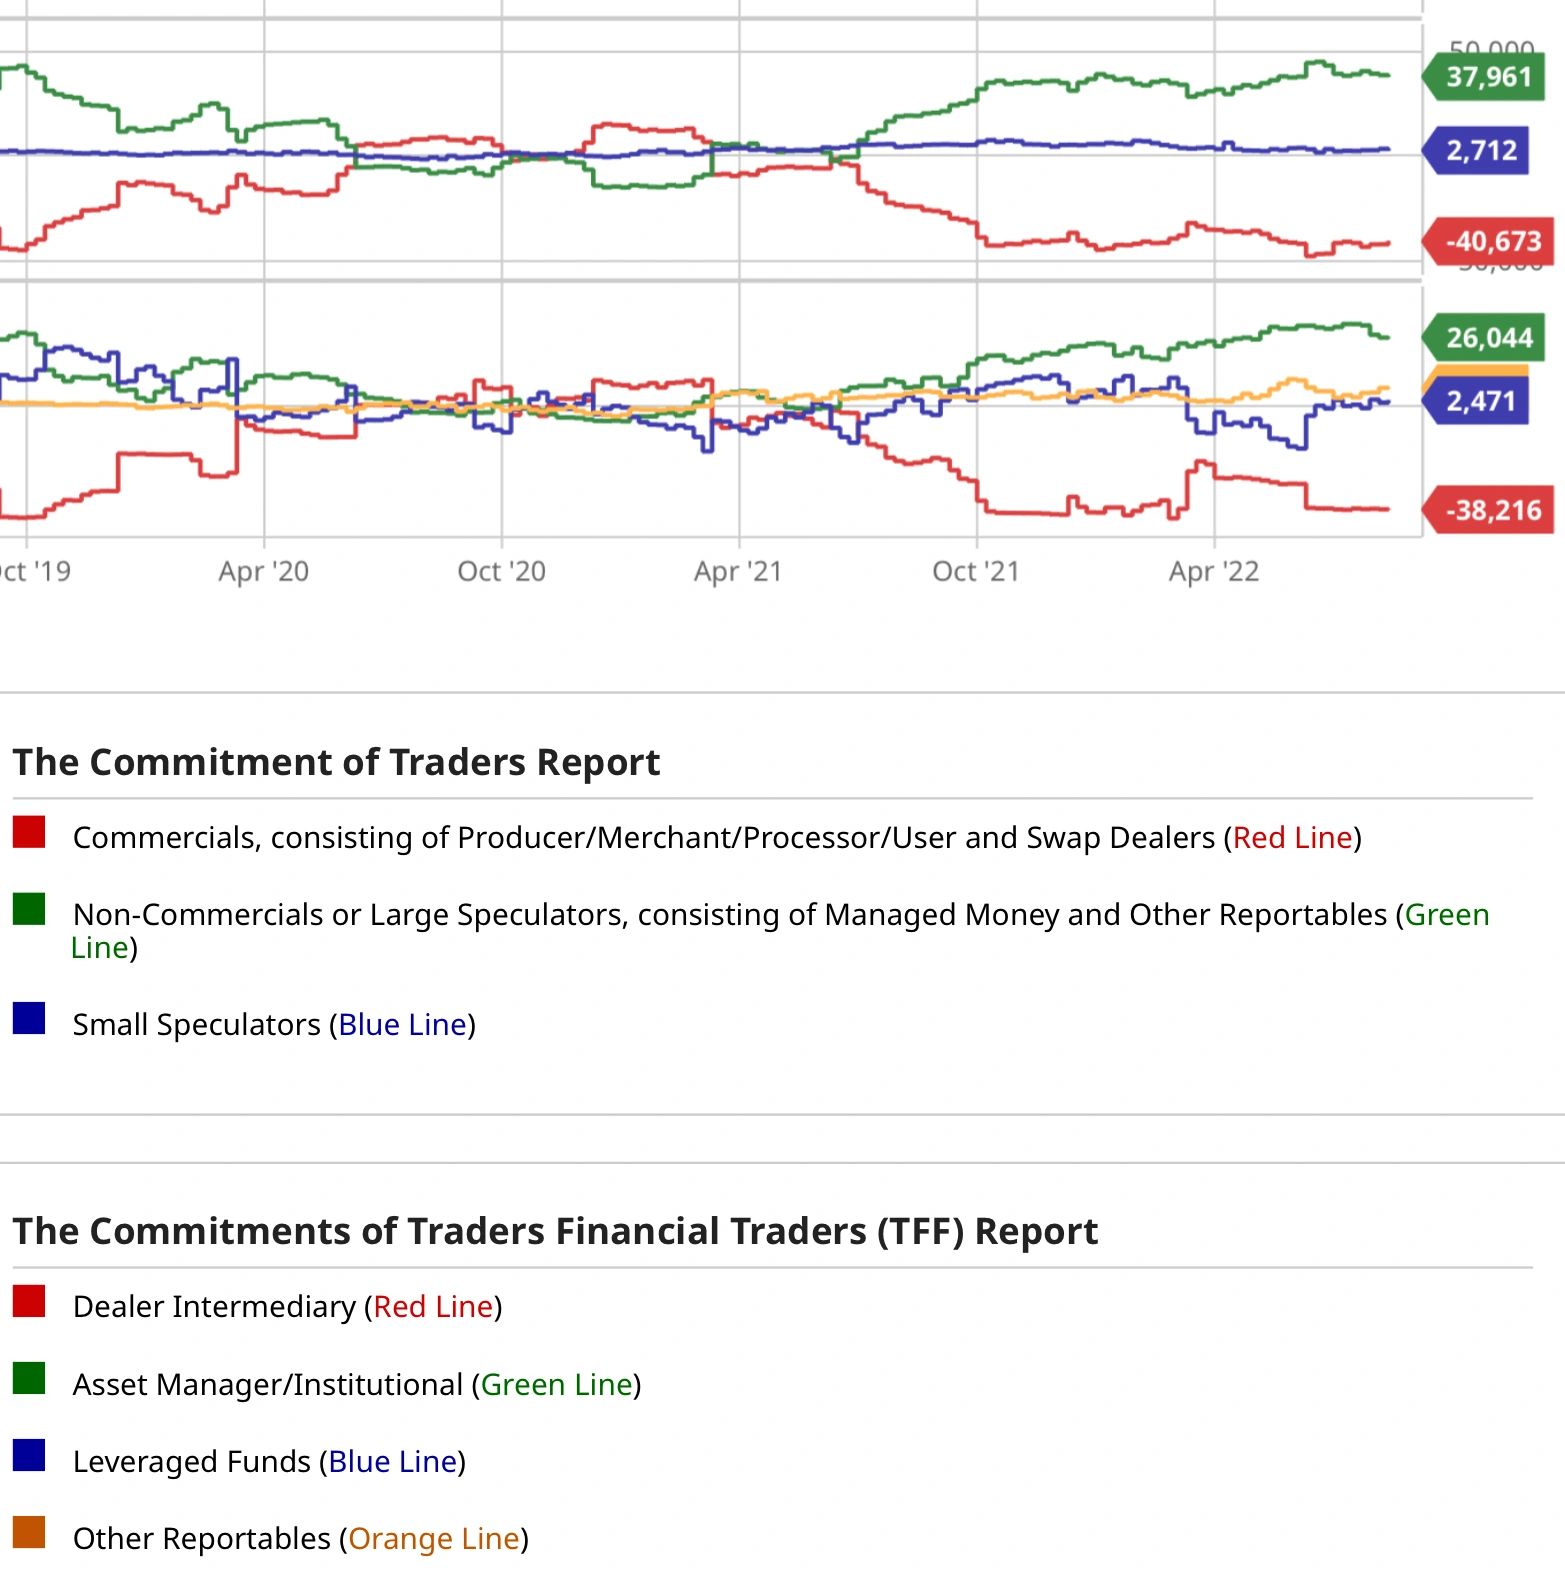The height and width of the screenshot is (1572, 1565).
Task: Click the Oct '21 axis date label
Action: [976, 571]
